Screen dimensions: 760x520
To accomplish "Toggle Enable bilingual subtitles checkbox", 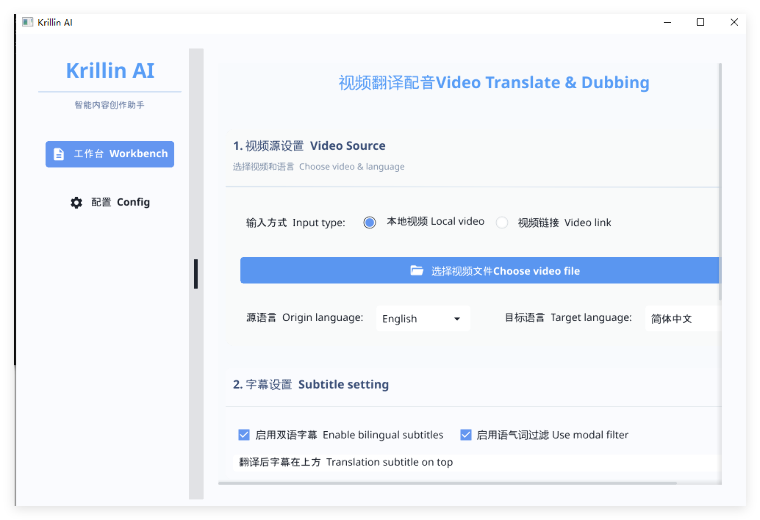I will (244, 435).
